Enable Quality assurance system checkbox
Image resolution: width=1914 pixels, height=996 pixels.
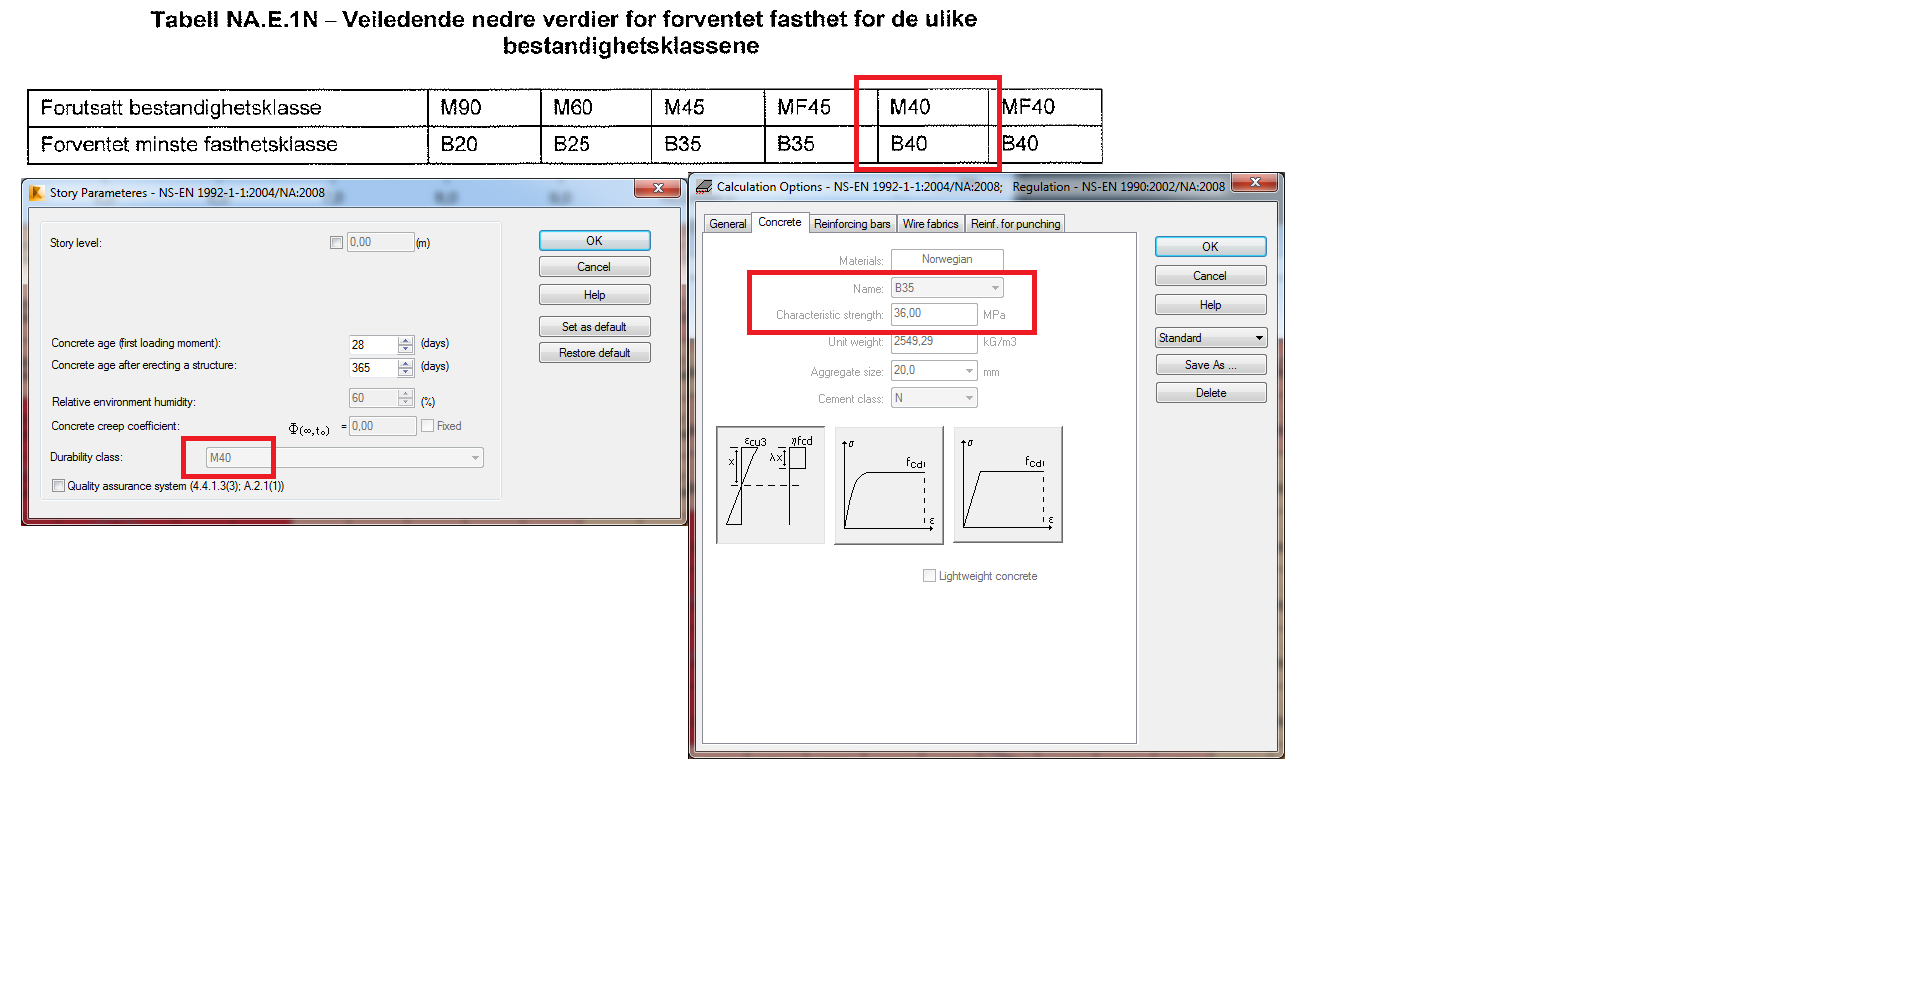click(58, 485)
